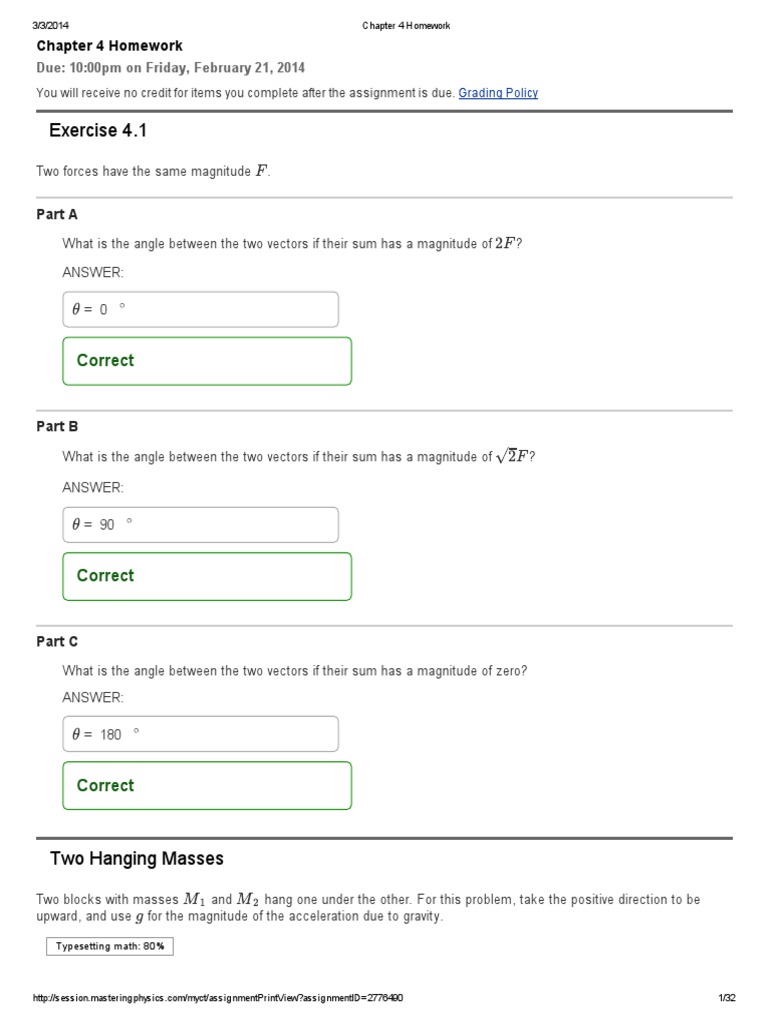Click the due date line for February 21
This screenshot has width=768, height=1024.
pyautogui.click(x=171, y=68)
